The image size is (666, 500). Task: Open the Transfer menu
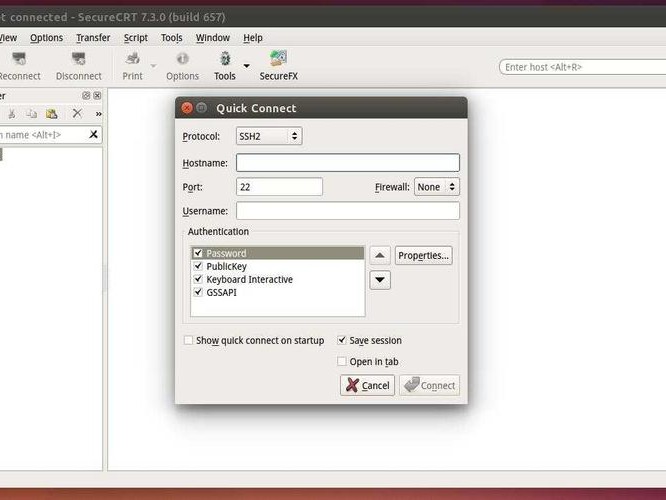click(93, 38)
